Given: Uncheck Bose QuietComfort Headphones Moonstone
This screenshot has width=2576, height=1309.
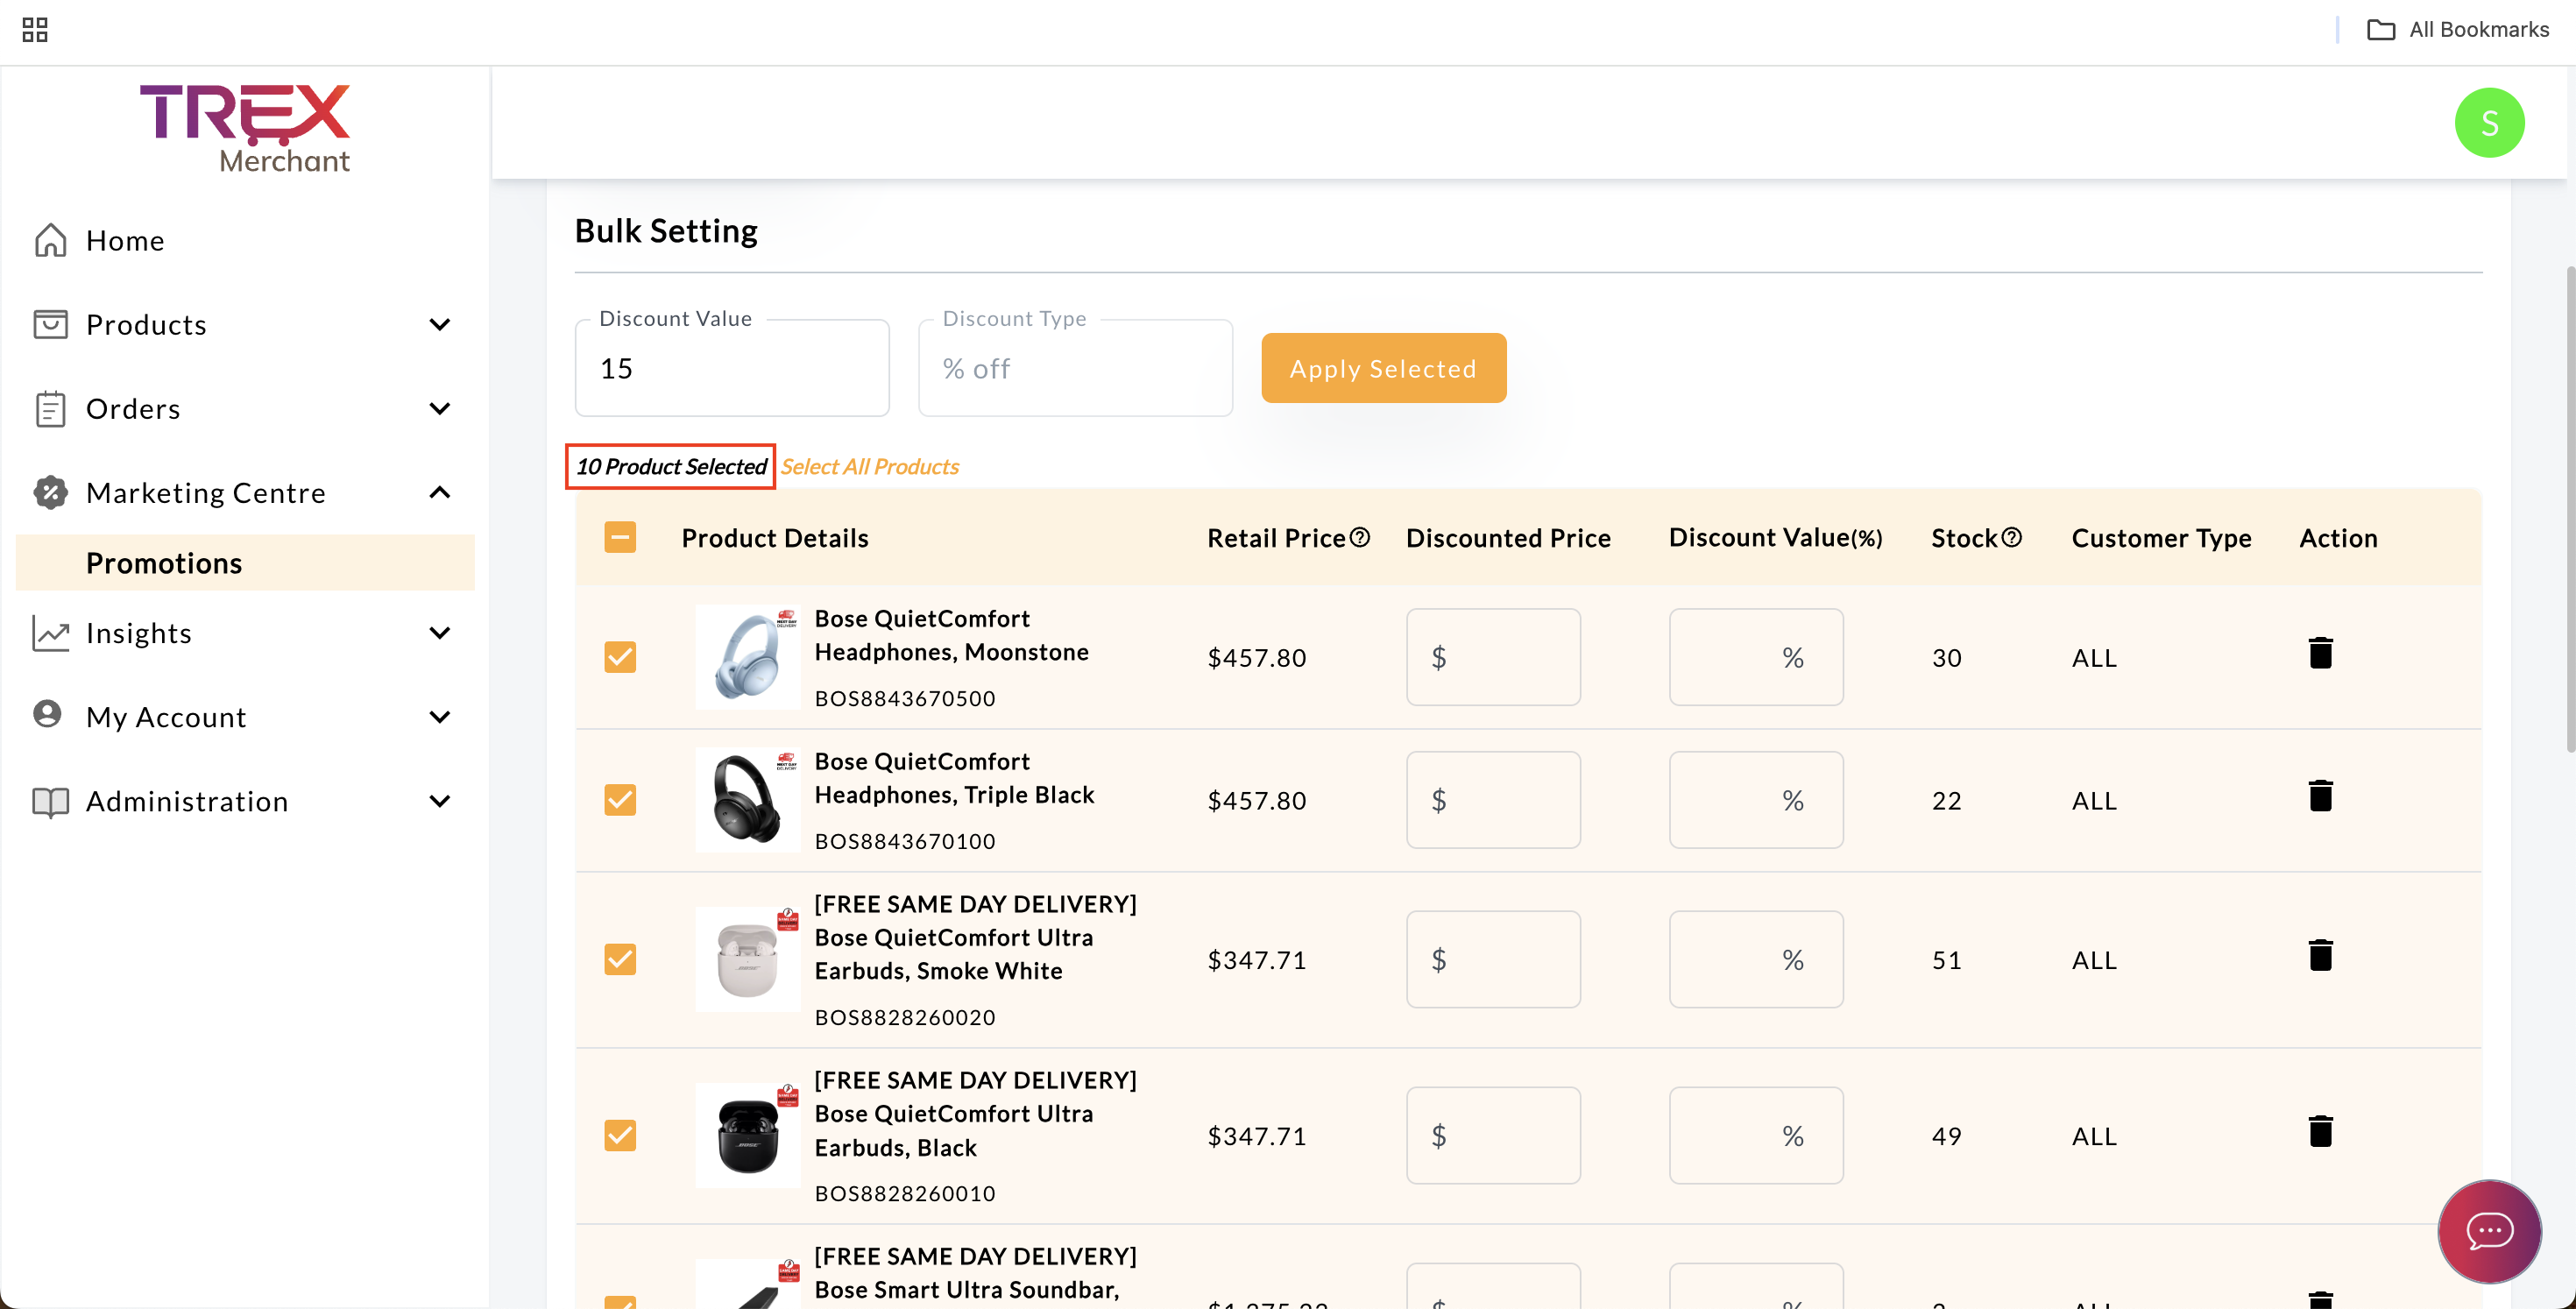Looking at the screenshot, I should click(x=620, y=657).
